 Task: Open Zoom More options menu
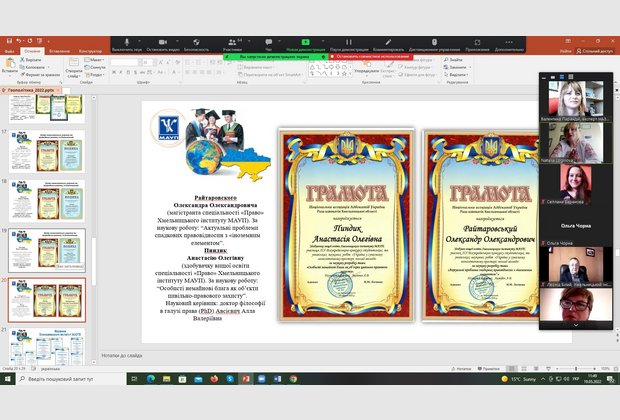[x=507, y=46]
